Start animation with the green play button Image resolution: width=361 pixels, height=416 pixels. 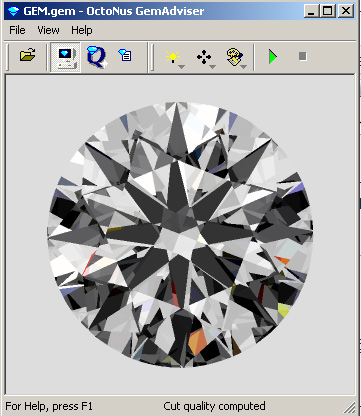[x=273, y=57]
